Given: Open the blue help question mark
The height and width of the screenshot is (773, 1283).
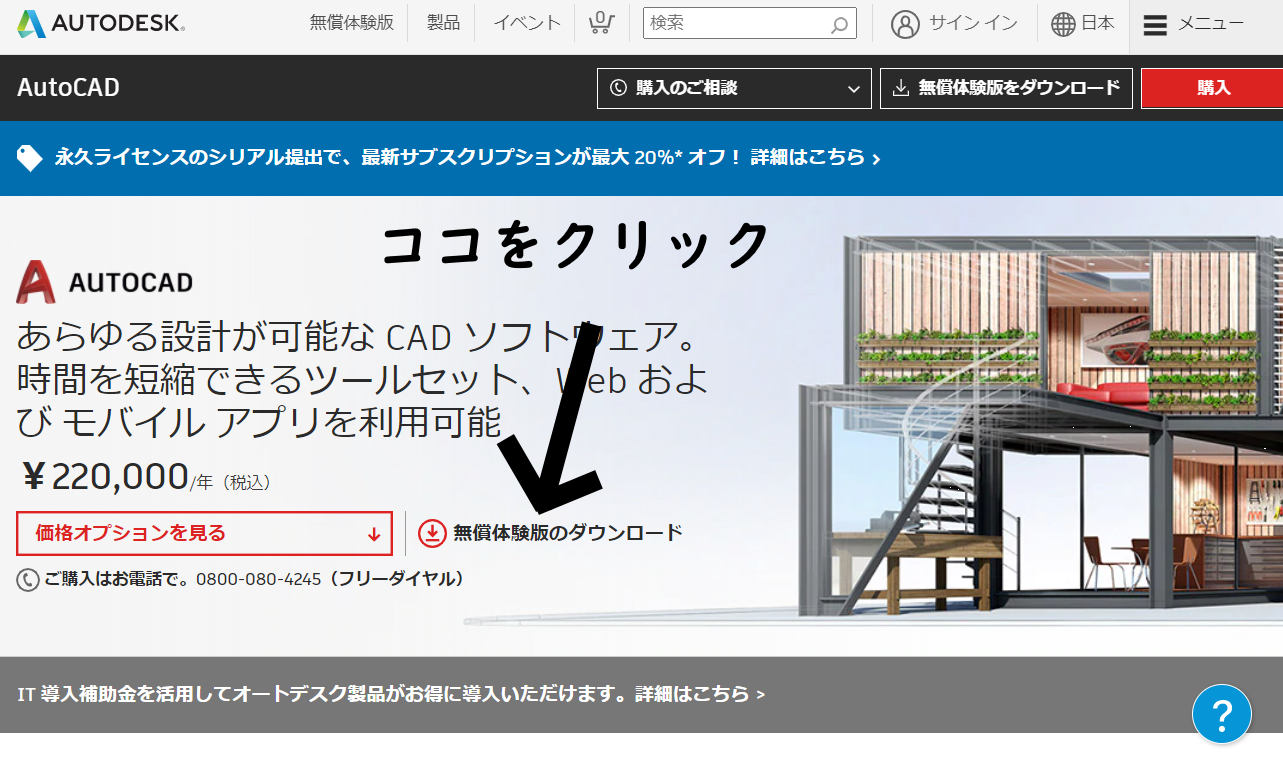Looking at the screenshot, I should (x=1222, y=713).
